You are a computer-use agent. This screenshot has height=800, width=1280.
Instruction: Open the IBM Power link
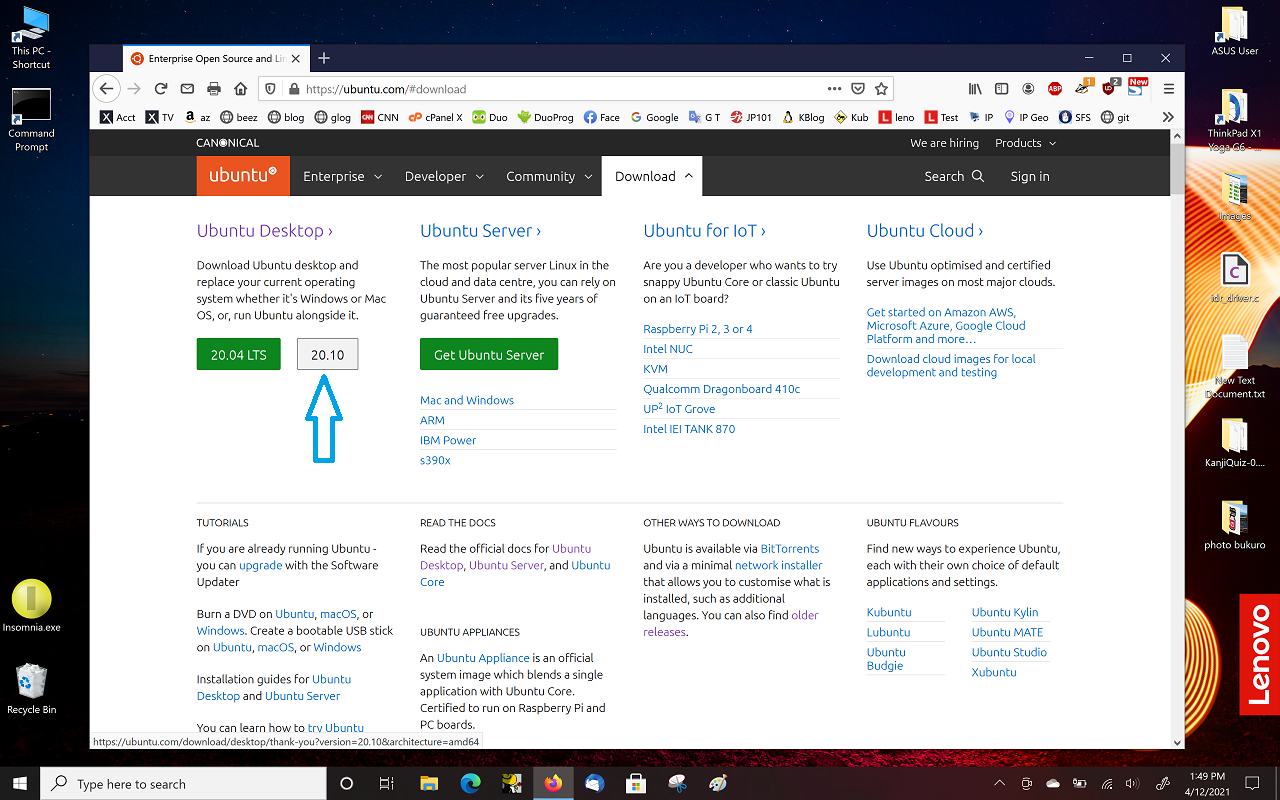point(448,440)
